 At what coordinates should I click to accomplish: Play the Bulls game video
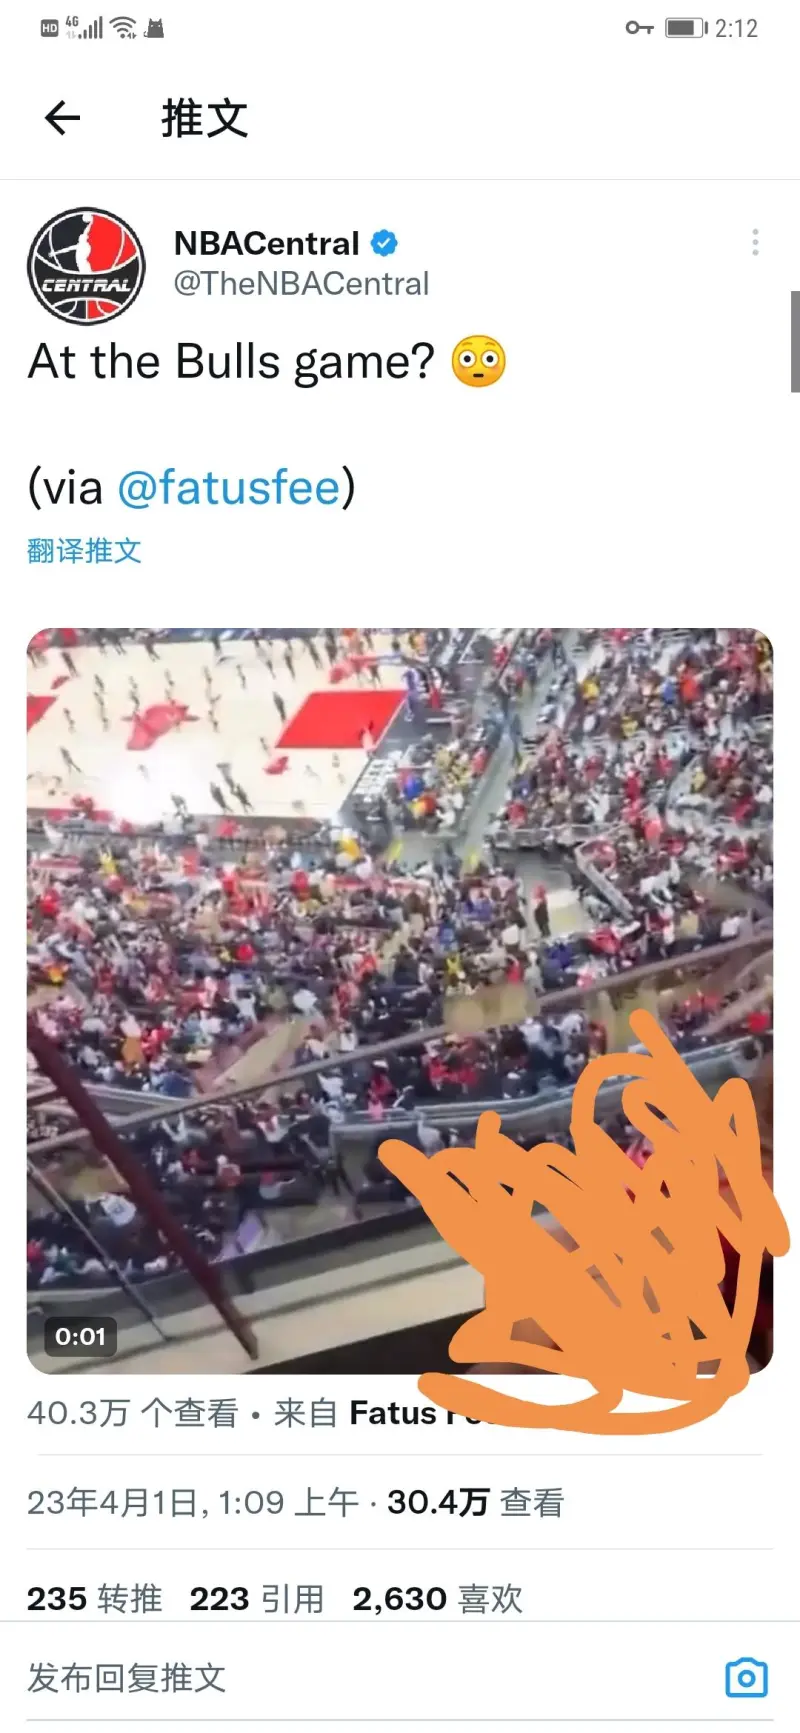coord(400,1001)
